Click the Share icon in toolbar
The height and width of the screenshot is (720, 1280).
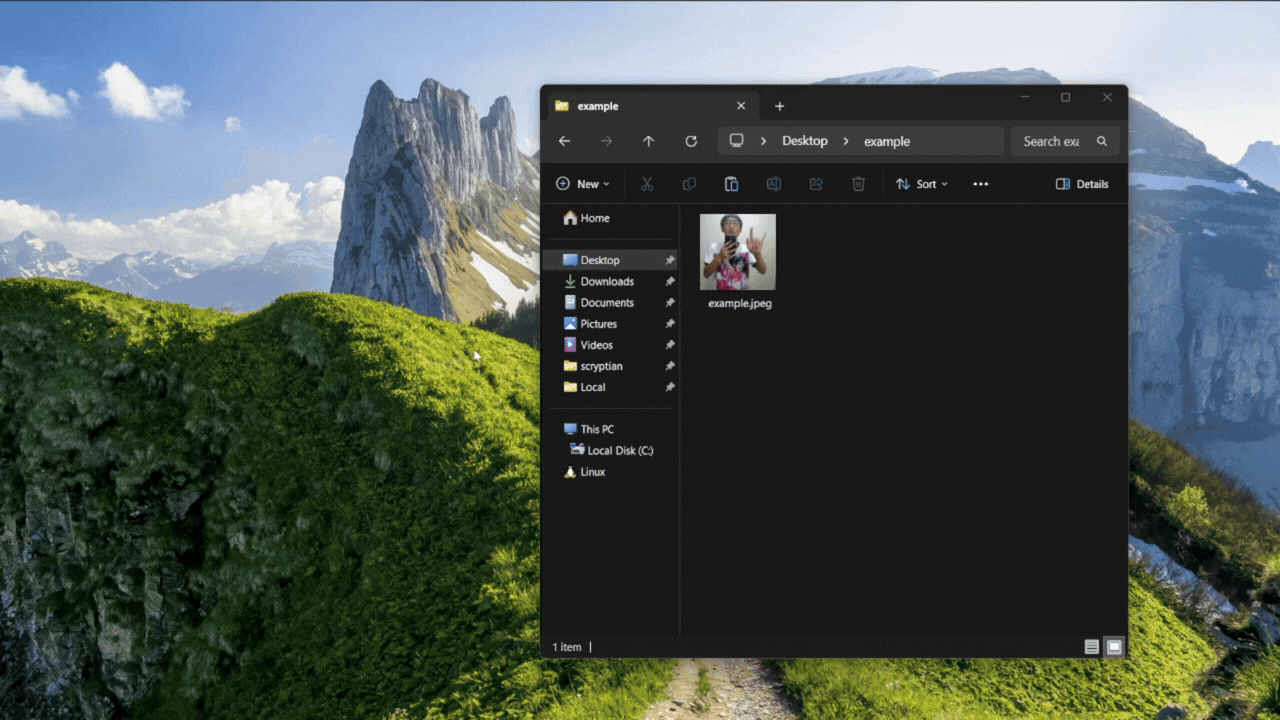(816, 184)
